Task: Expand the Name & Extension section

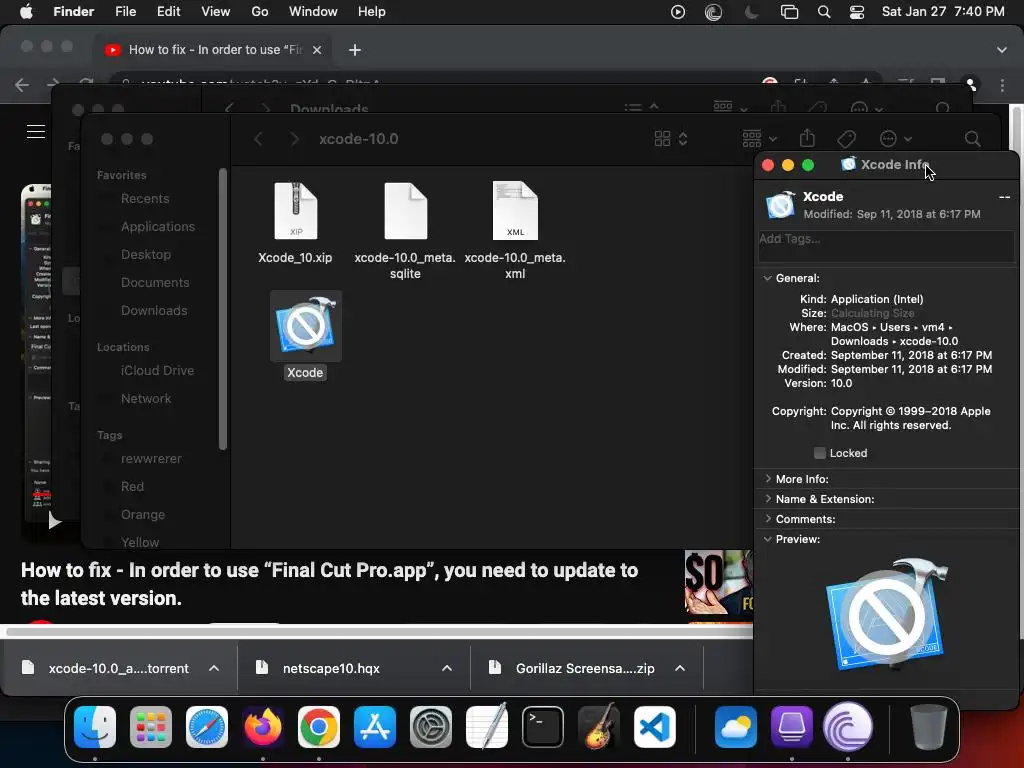Action: tap(767, 499)
